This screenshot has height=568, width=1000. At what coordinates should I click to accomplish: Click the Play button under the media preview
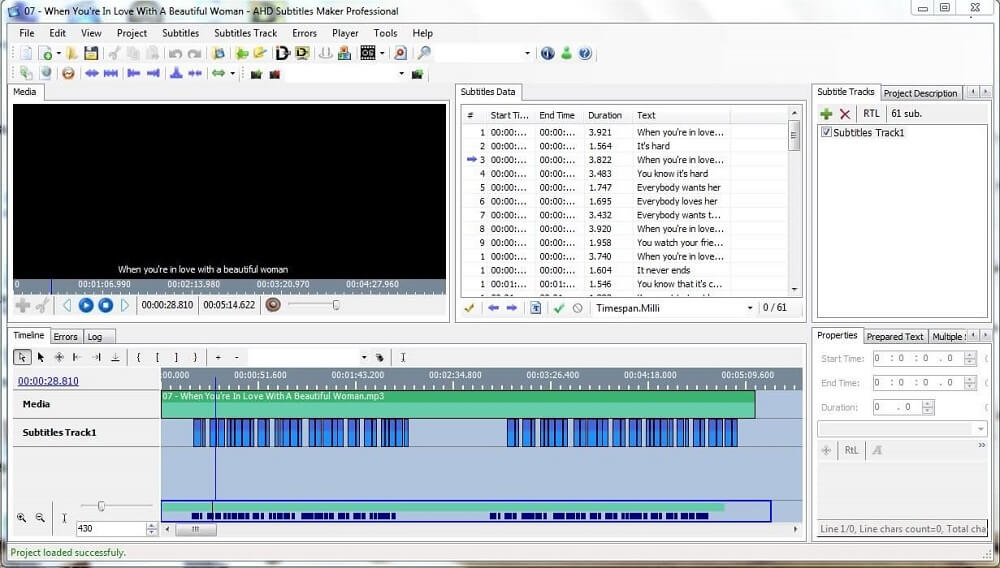point(86,305)
